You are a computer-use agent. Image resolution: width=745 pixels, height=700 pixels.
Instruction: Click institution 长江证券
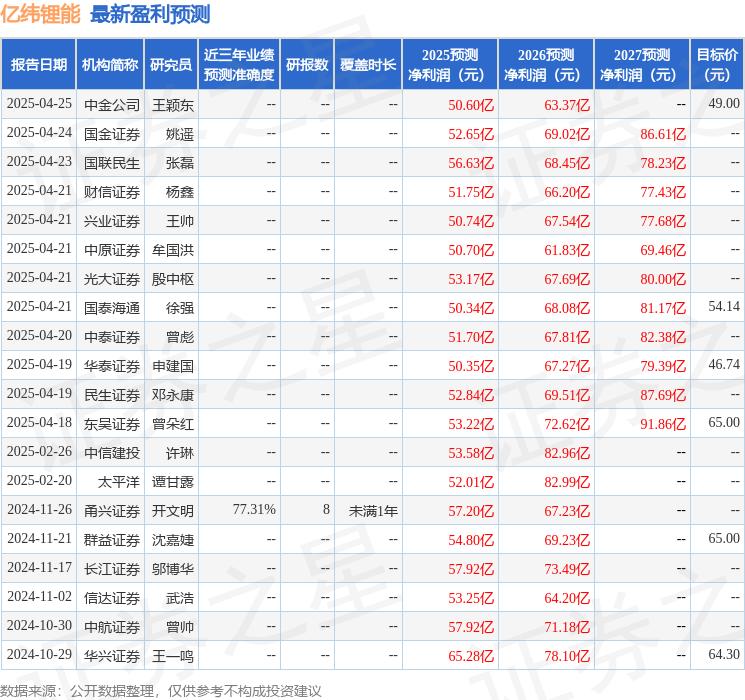[112, 569]
